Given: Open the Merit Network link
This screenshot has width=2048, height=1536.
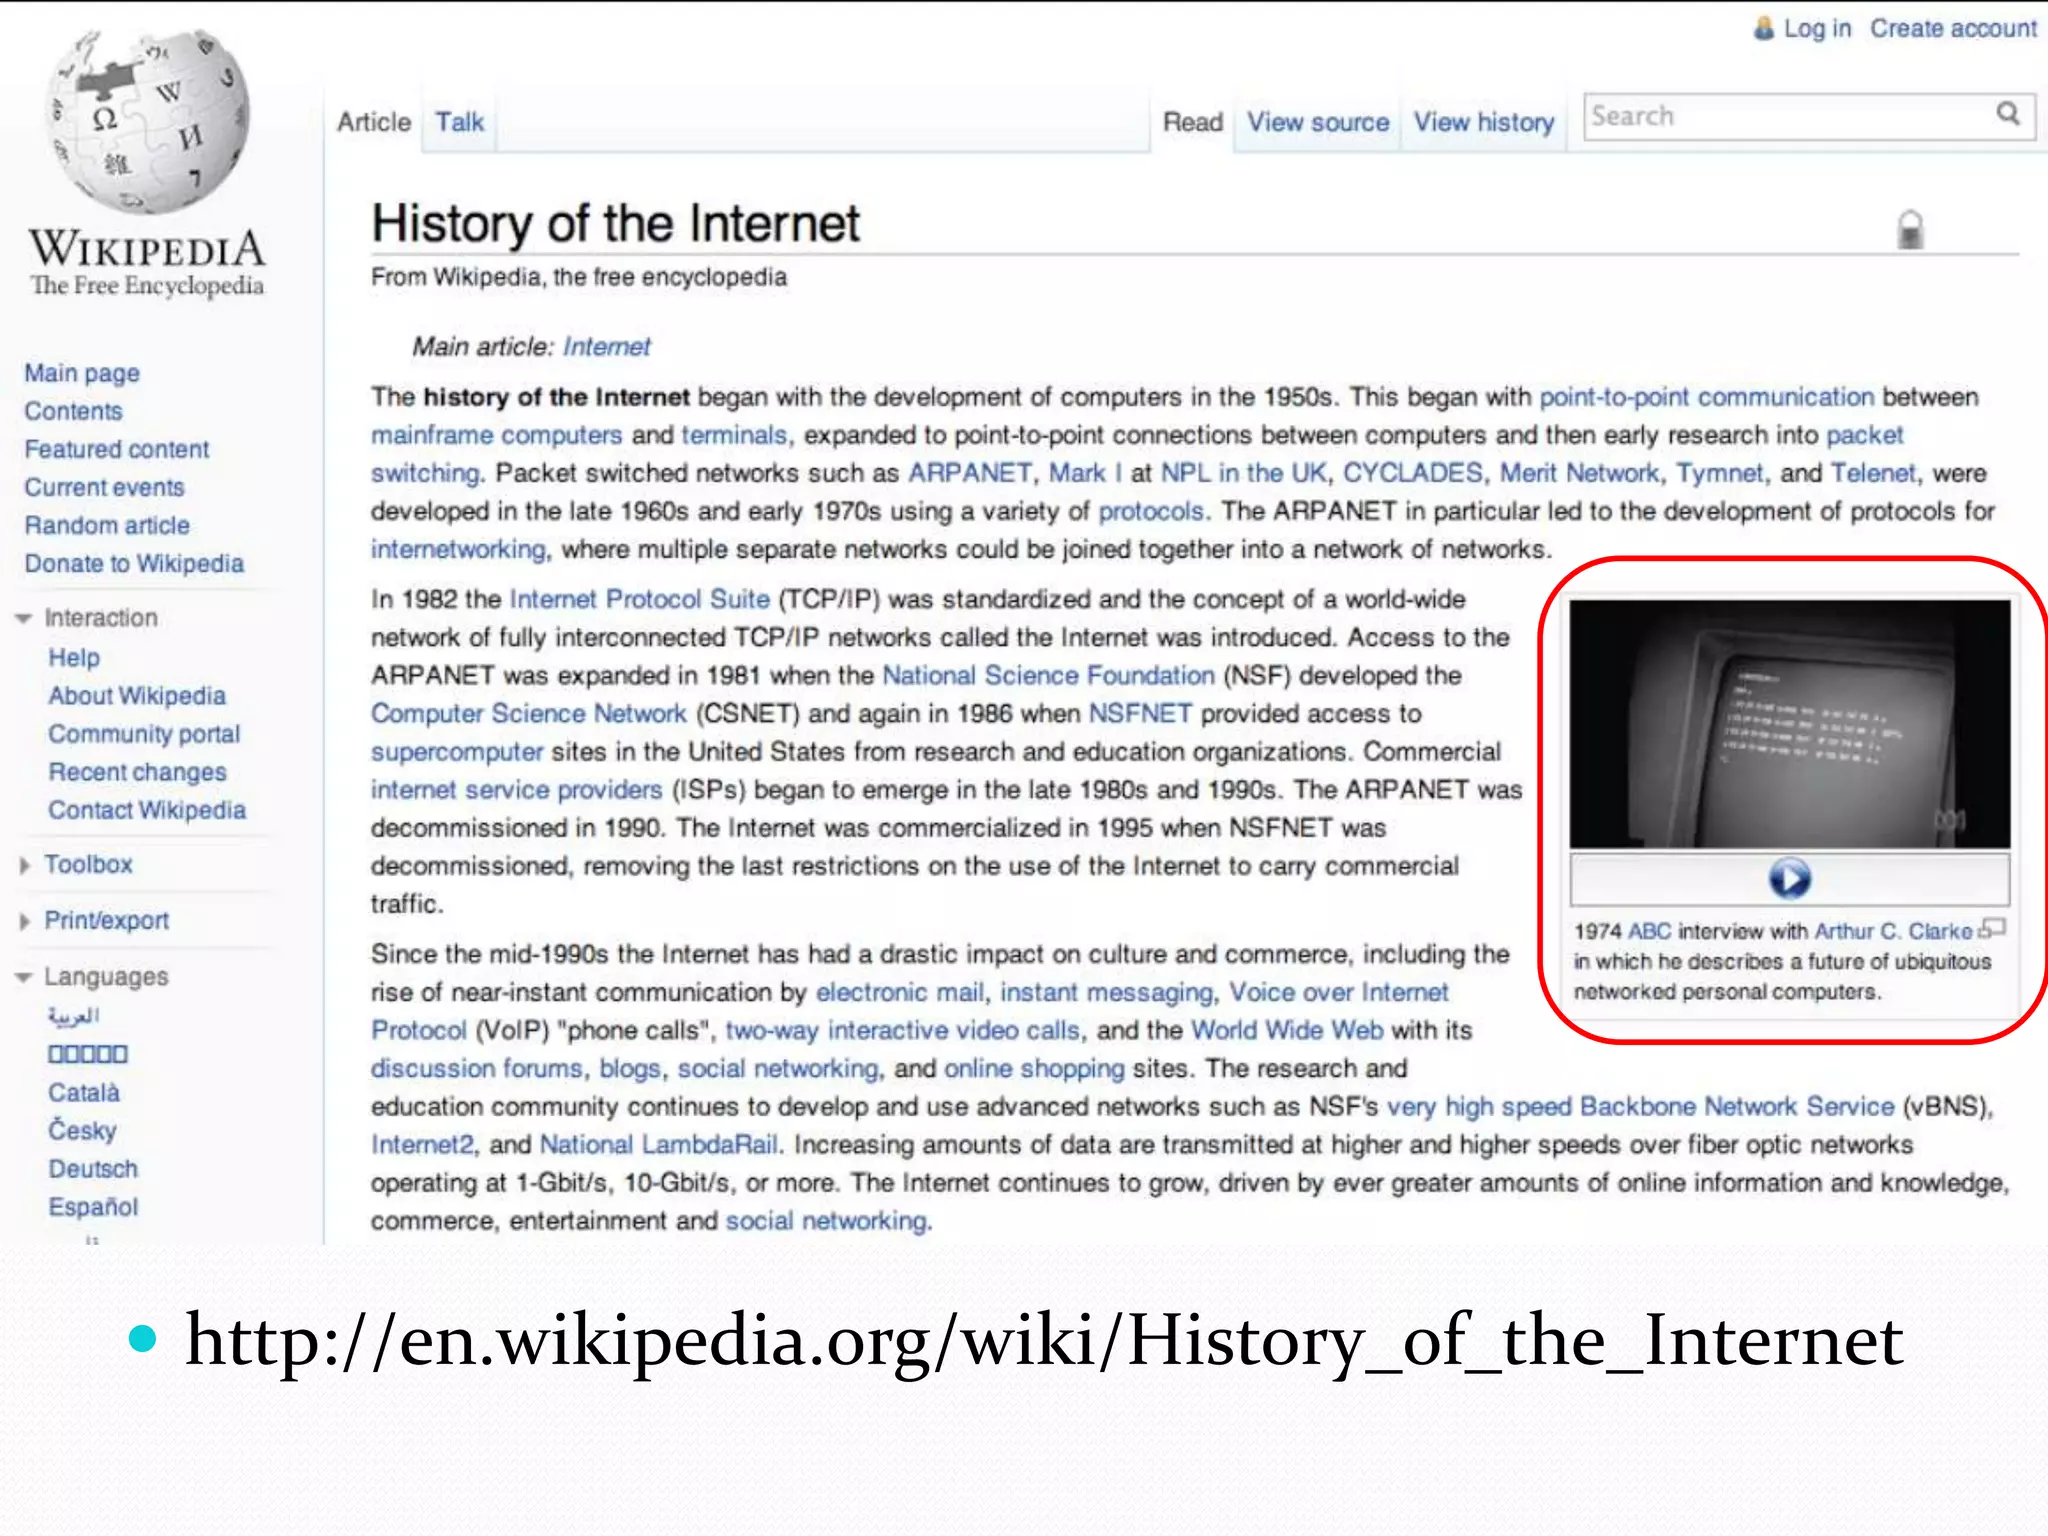Looking at the screenshot, I should [x=1579, y=473].
